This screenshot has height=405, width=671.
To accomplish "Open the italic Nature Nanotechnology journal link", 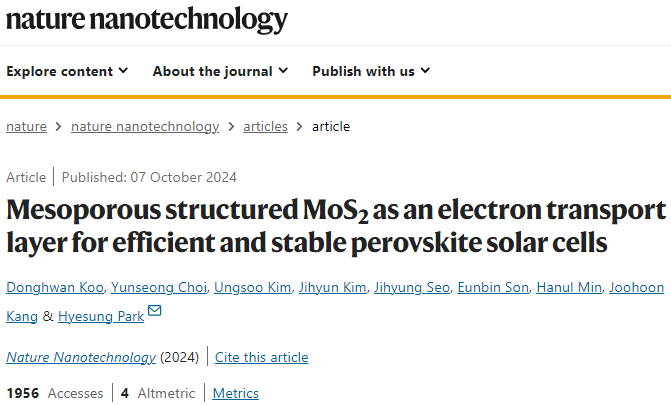I will tap(81, 357).
